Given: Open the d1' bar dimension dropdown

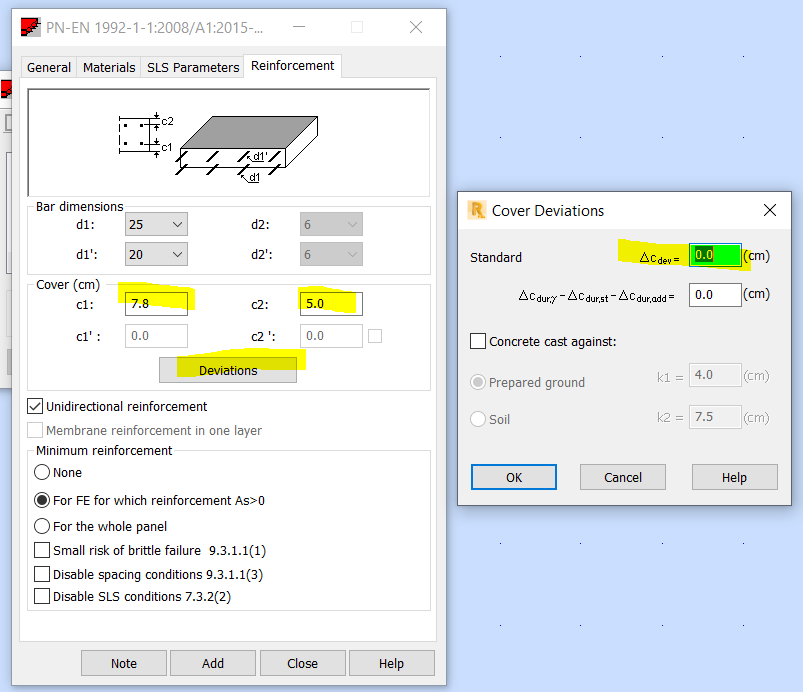Looking at the screenshot, I should pyautogui.click(x=176, y=254).
